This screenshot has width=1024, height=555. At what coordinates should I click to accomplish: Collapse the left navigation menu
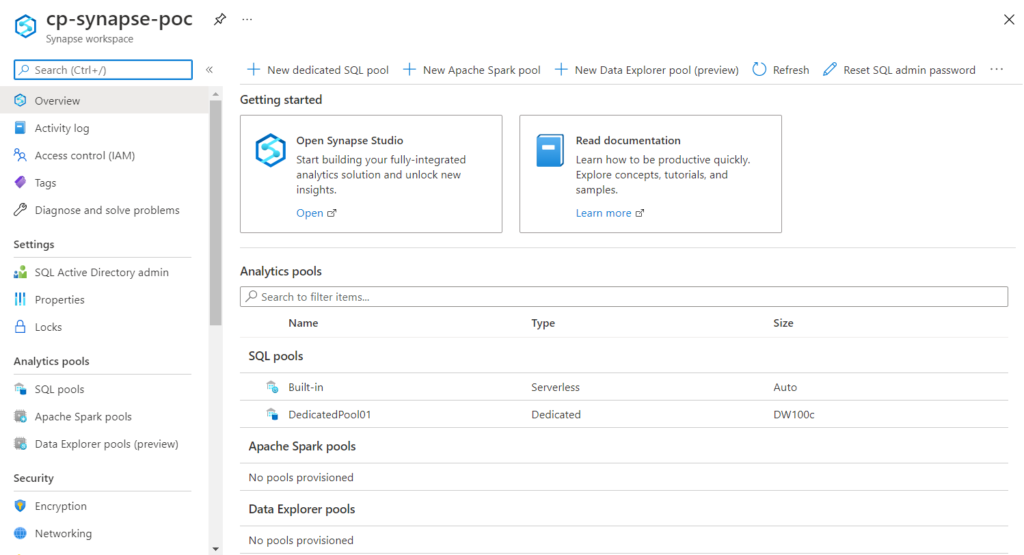tap(210, 70)
